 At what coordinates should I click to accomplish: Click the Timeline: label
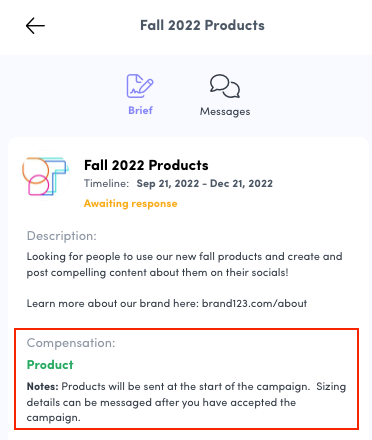point(106,183)
